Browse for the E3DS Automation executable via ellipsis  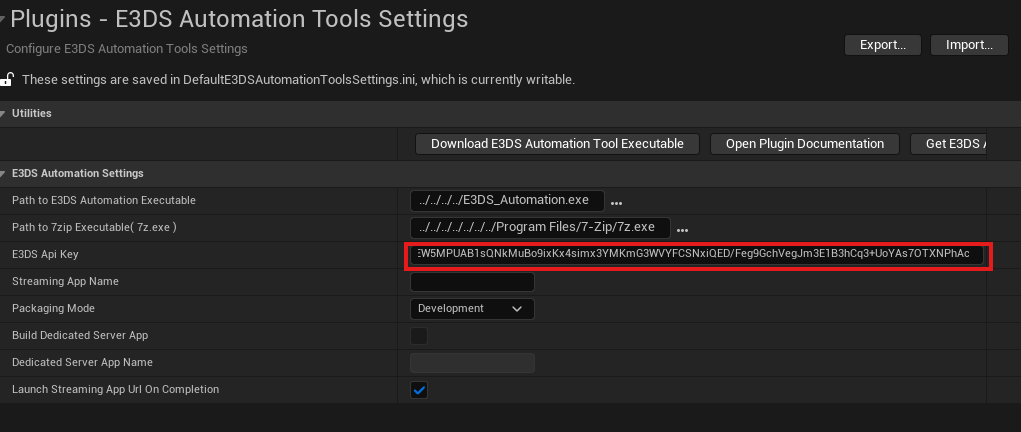click(x=617, y=202)
